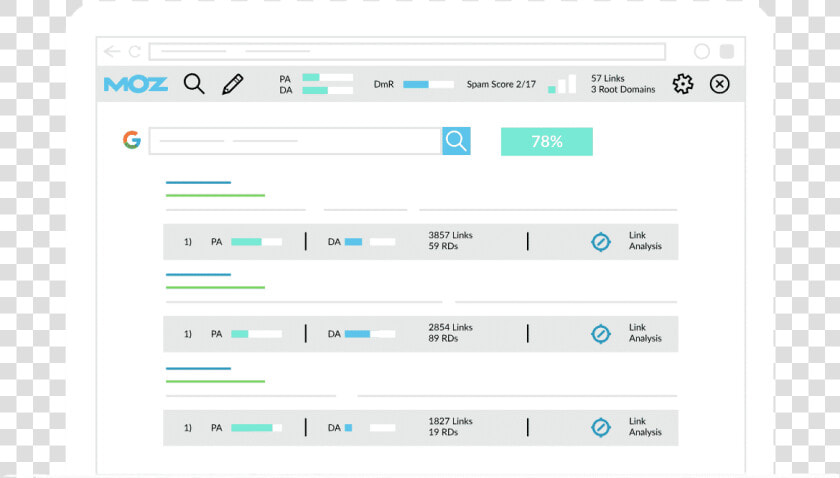Click the '3857 Links' text
840x478 pixels.
450,235
